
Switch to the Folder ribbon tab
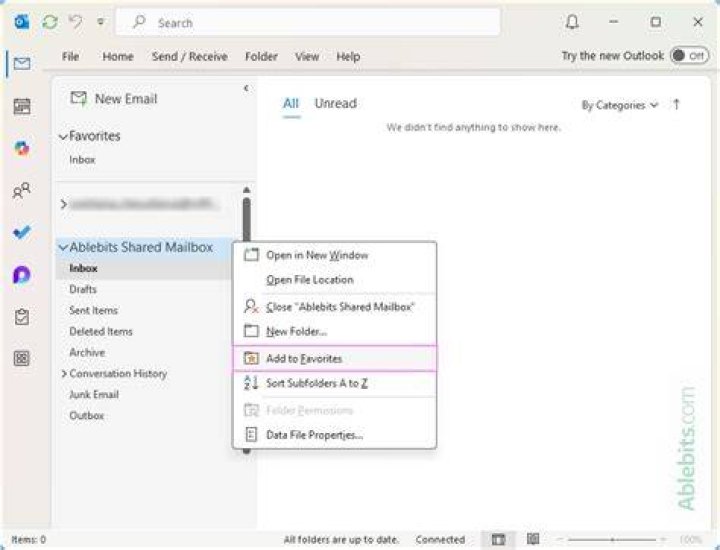point(261,56)
